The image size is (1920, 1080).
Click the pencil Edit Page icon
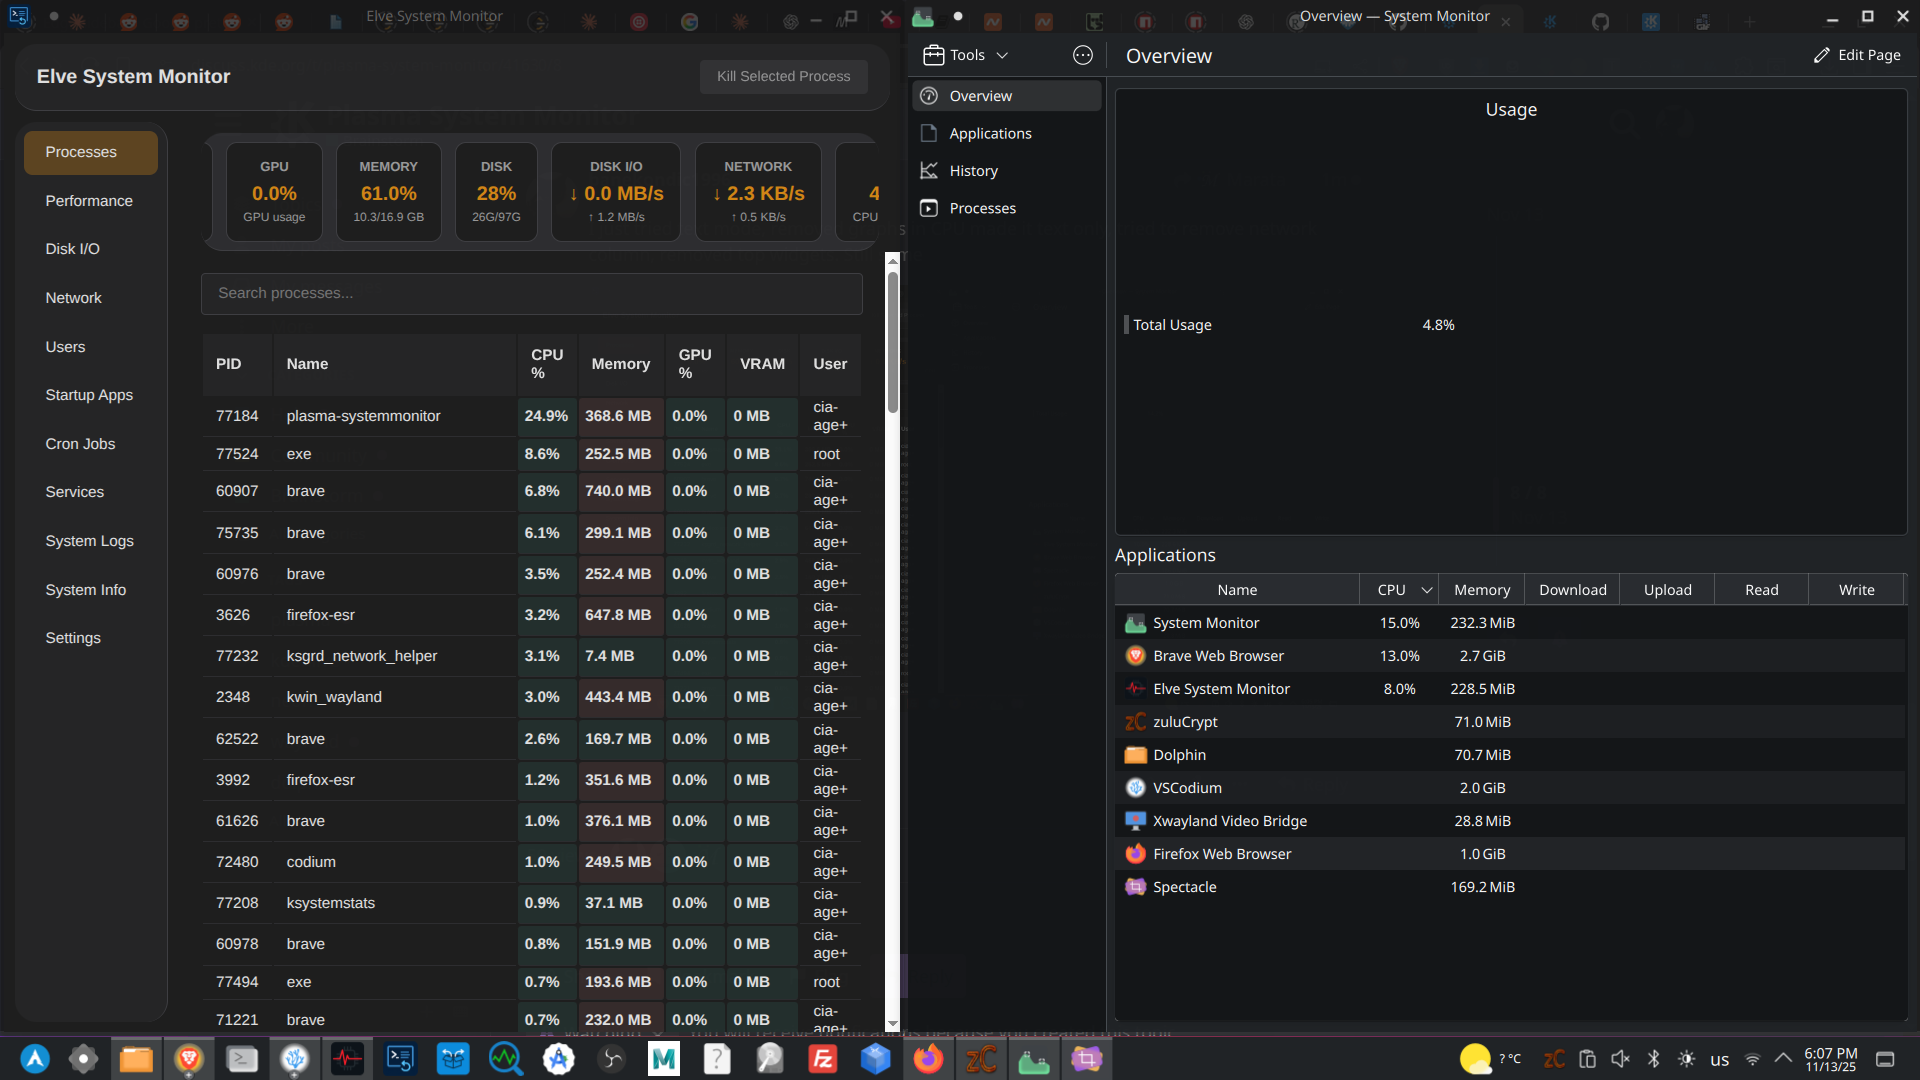(x=1822, y=55)
